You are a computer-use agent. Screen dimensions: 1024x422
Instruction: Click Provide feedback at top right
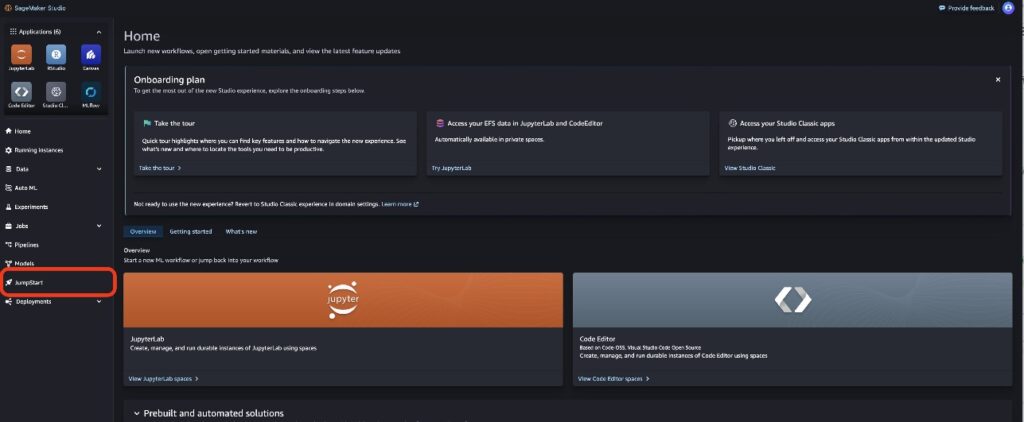[x=966, y=8]
